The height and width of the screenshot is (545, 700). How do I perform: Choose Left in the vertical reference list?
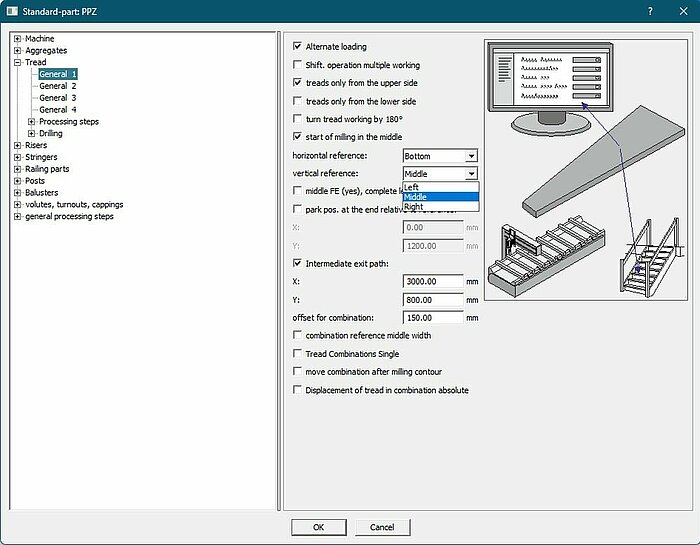(441, 187)
